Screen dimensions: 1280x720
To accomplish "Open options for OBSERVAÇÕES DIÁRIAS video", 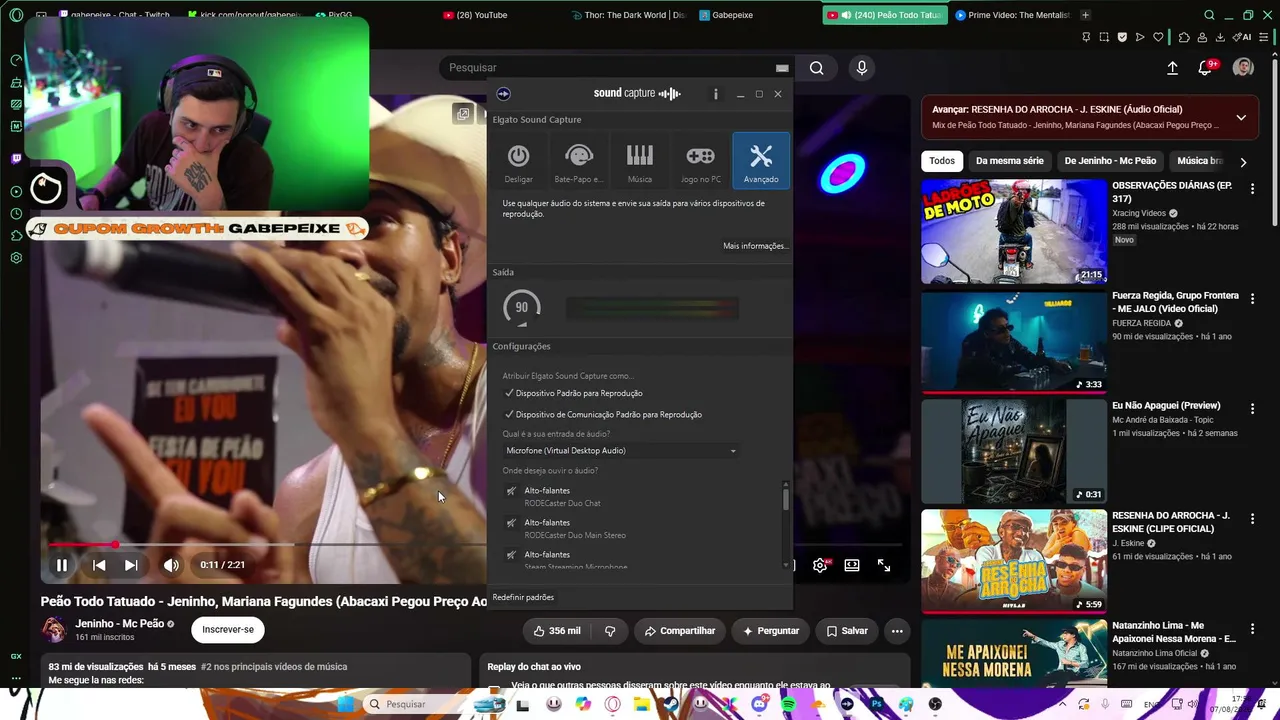I will tap(1252, 190).
